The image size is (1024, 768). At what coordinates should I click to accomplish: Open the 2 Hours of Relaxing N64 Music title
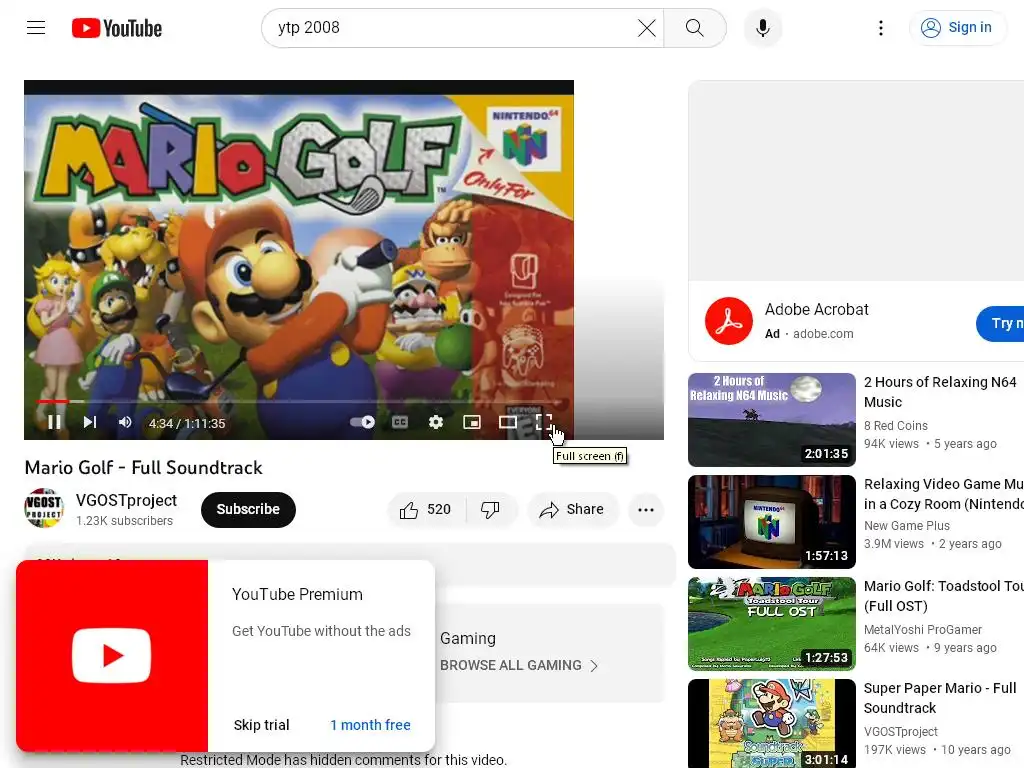(940, 392)
